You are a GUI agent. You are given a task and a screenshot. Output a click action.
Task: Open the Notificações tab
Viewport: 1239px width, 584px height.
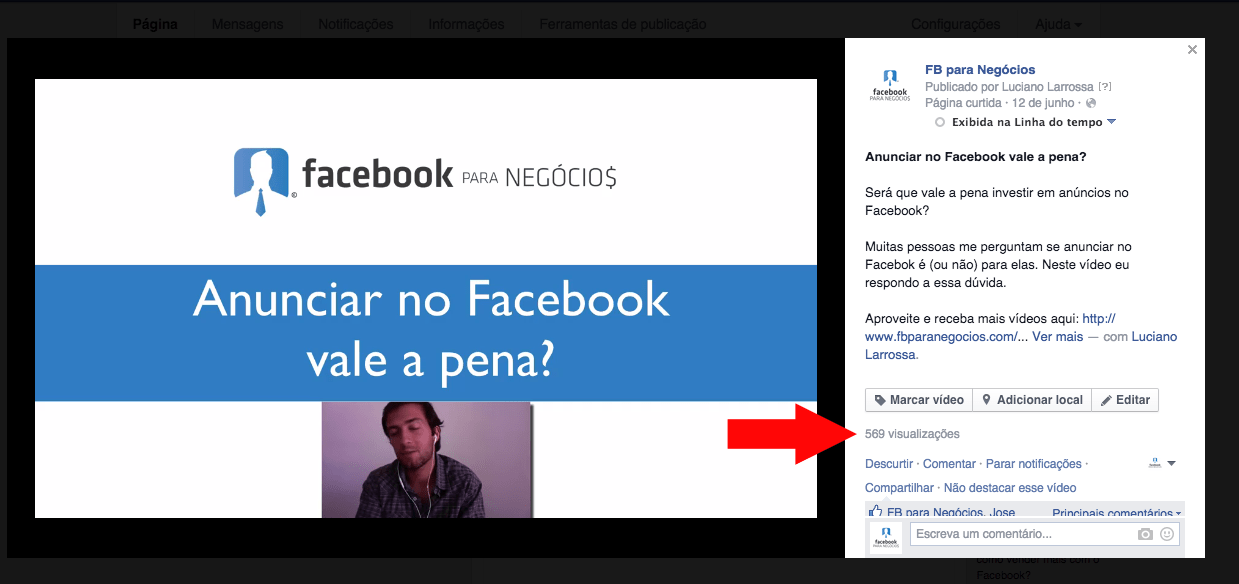(355, 24)
